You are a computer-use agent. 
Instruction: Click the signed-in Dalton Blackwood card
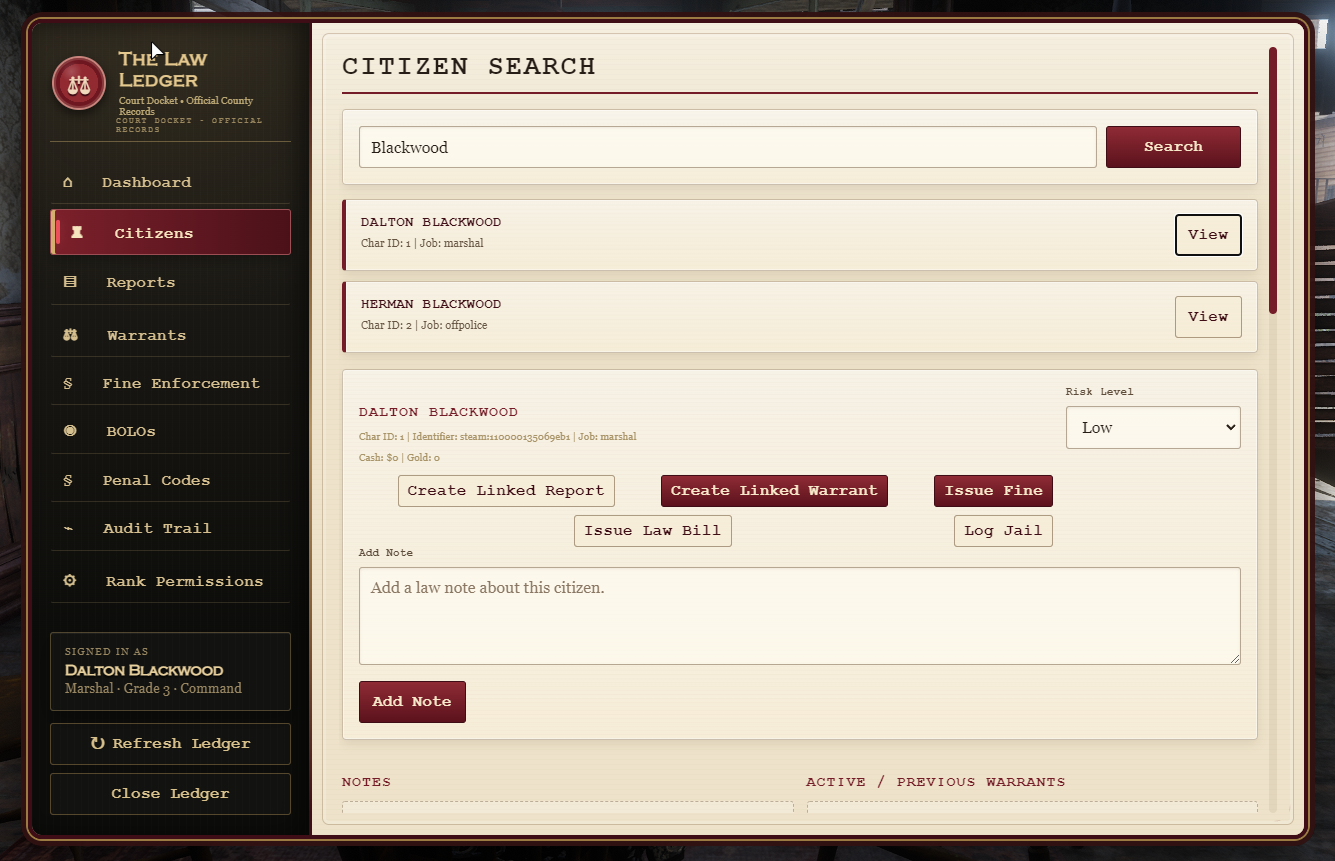click(170, 671)
